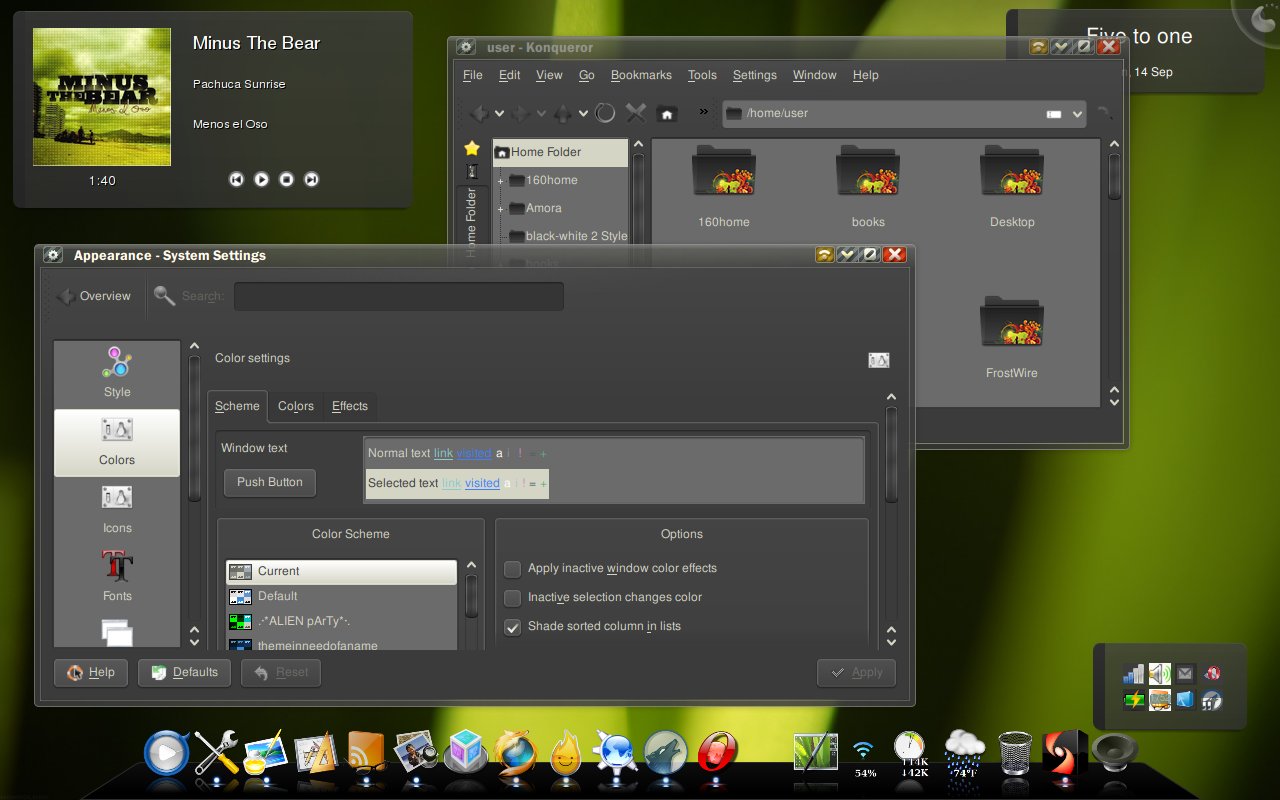Go back in Konqueror toolbar
Screen dimensions: 1280x800
click(481, 113)
